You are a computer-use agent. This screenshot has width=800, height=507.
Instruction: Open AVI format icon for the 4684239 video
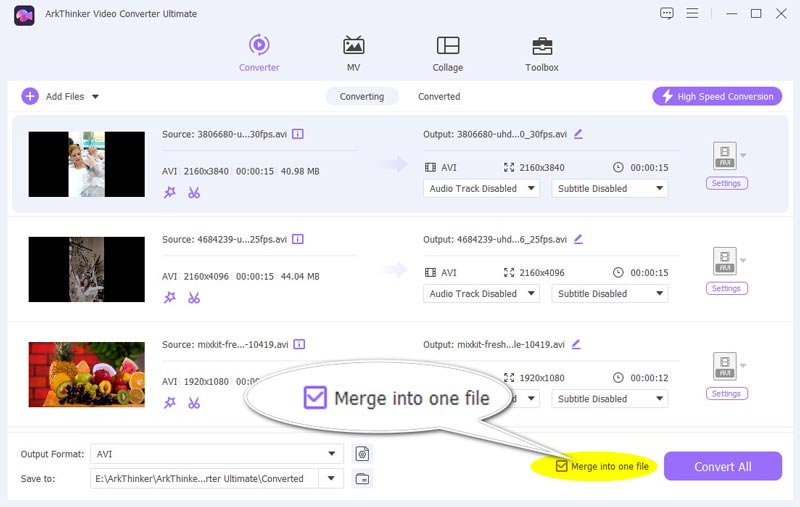tap(724, 261)
